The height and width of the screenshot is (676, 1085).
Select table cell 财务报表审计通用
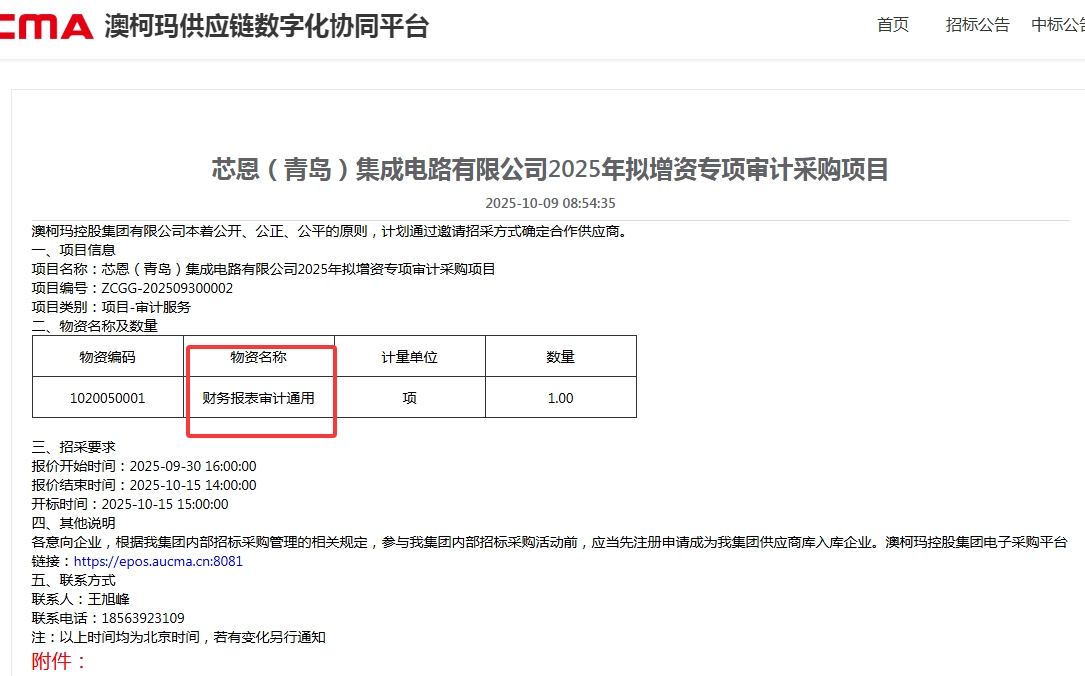pos(258,398)
